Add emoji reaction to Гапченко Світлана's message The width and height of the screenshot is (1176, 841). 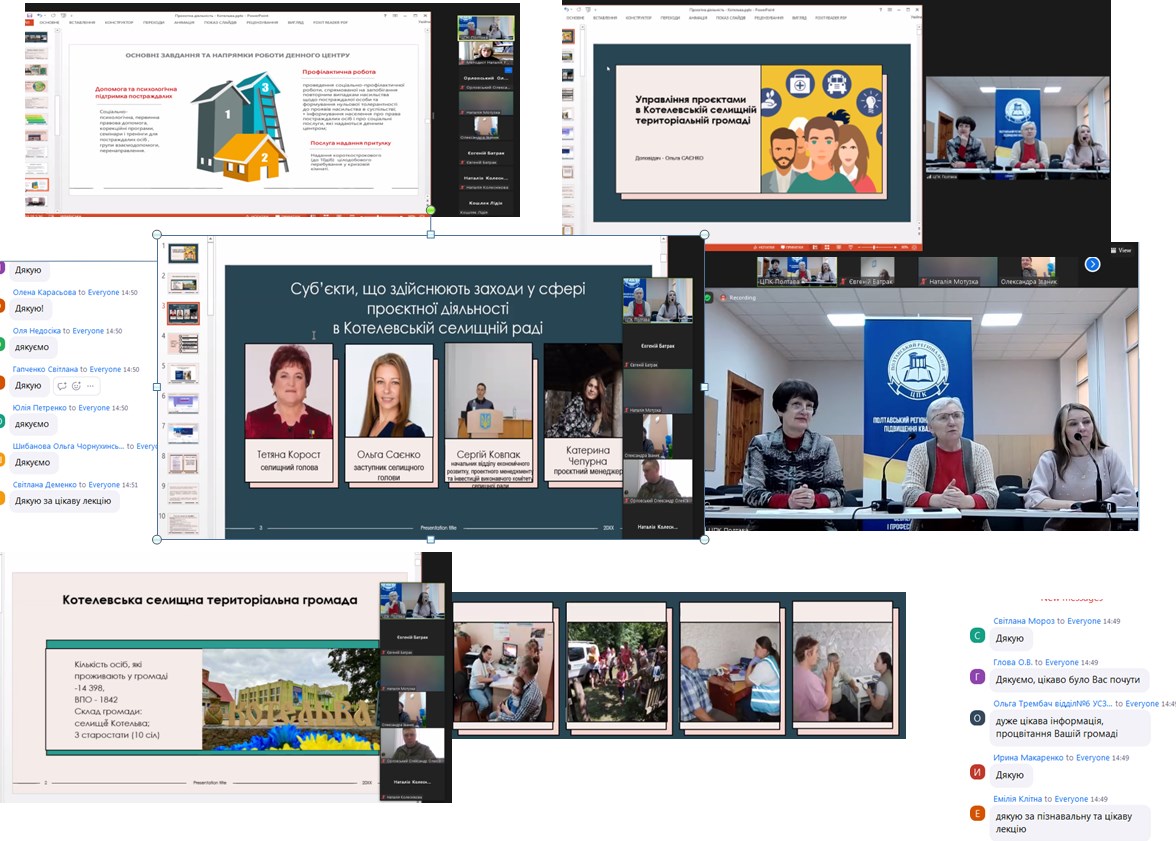(x=76, y=386)
